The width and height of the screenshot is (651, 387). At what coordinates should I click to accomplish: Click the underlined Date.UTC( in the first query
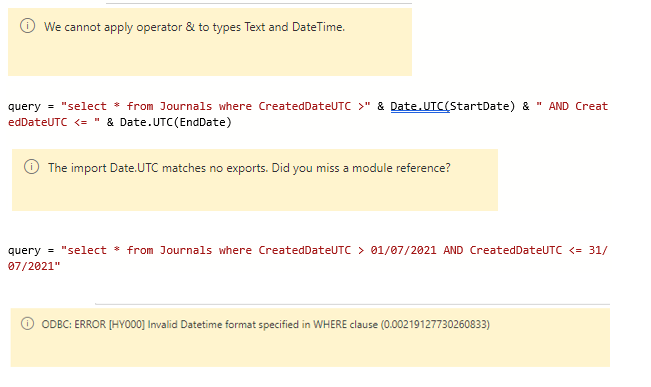coord(420,106)
